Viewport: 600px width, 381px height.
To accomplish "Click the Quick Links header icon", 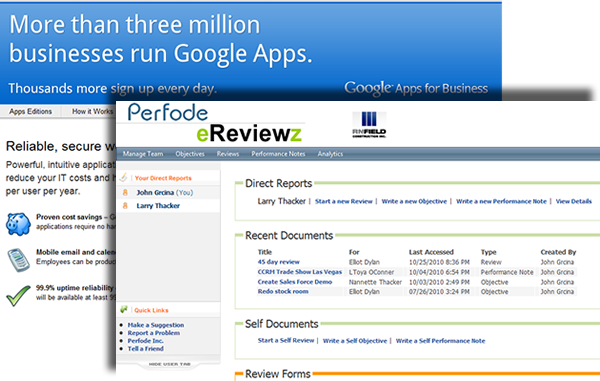I will coord(124,309).
